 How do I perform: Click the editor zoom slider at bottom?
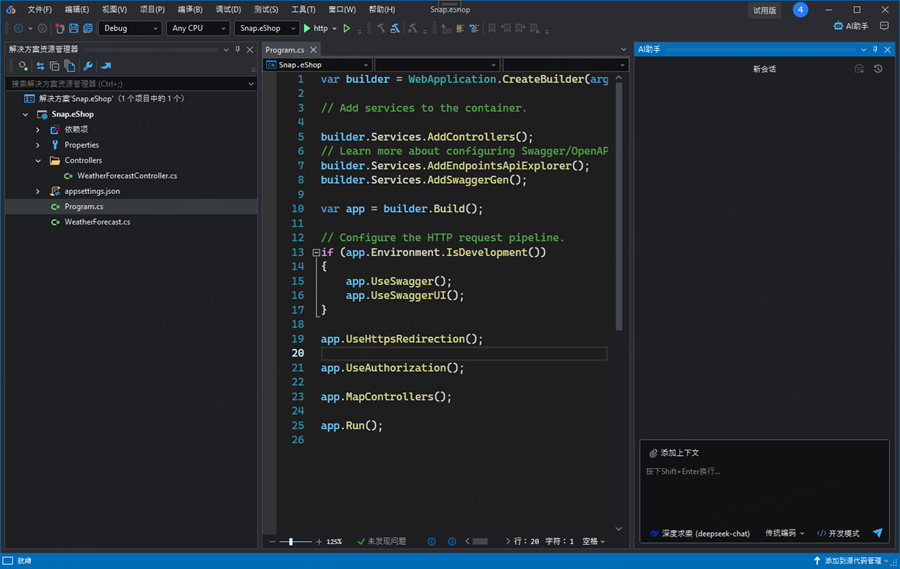pos(293,541)
